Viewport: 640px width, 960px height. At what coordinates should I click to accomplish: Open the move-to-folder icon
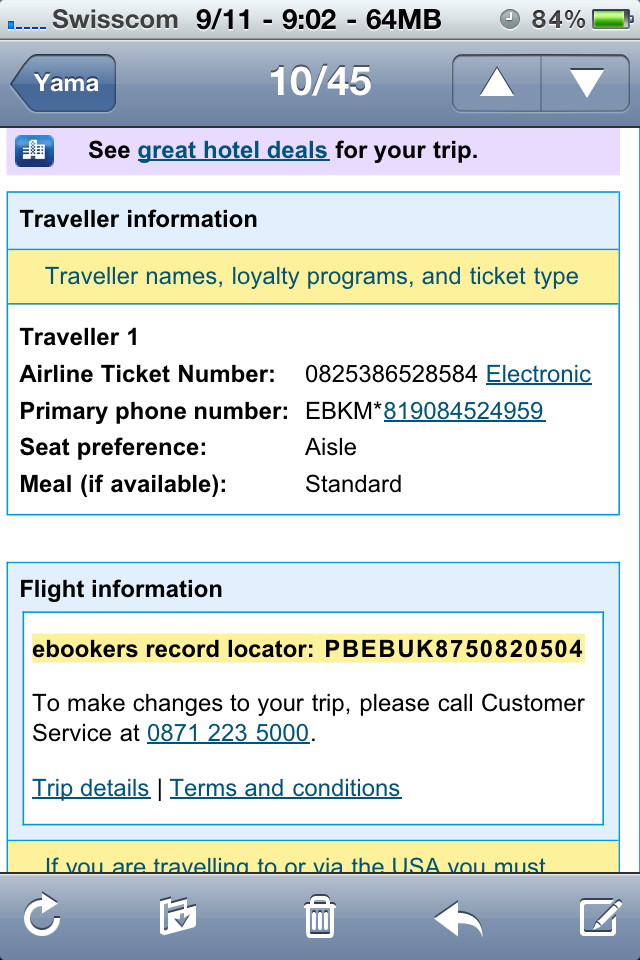pos(178,916)
